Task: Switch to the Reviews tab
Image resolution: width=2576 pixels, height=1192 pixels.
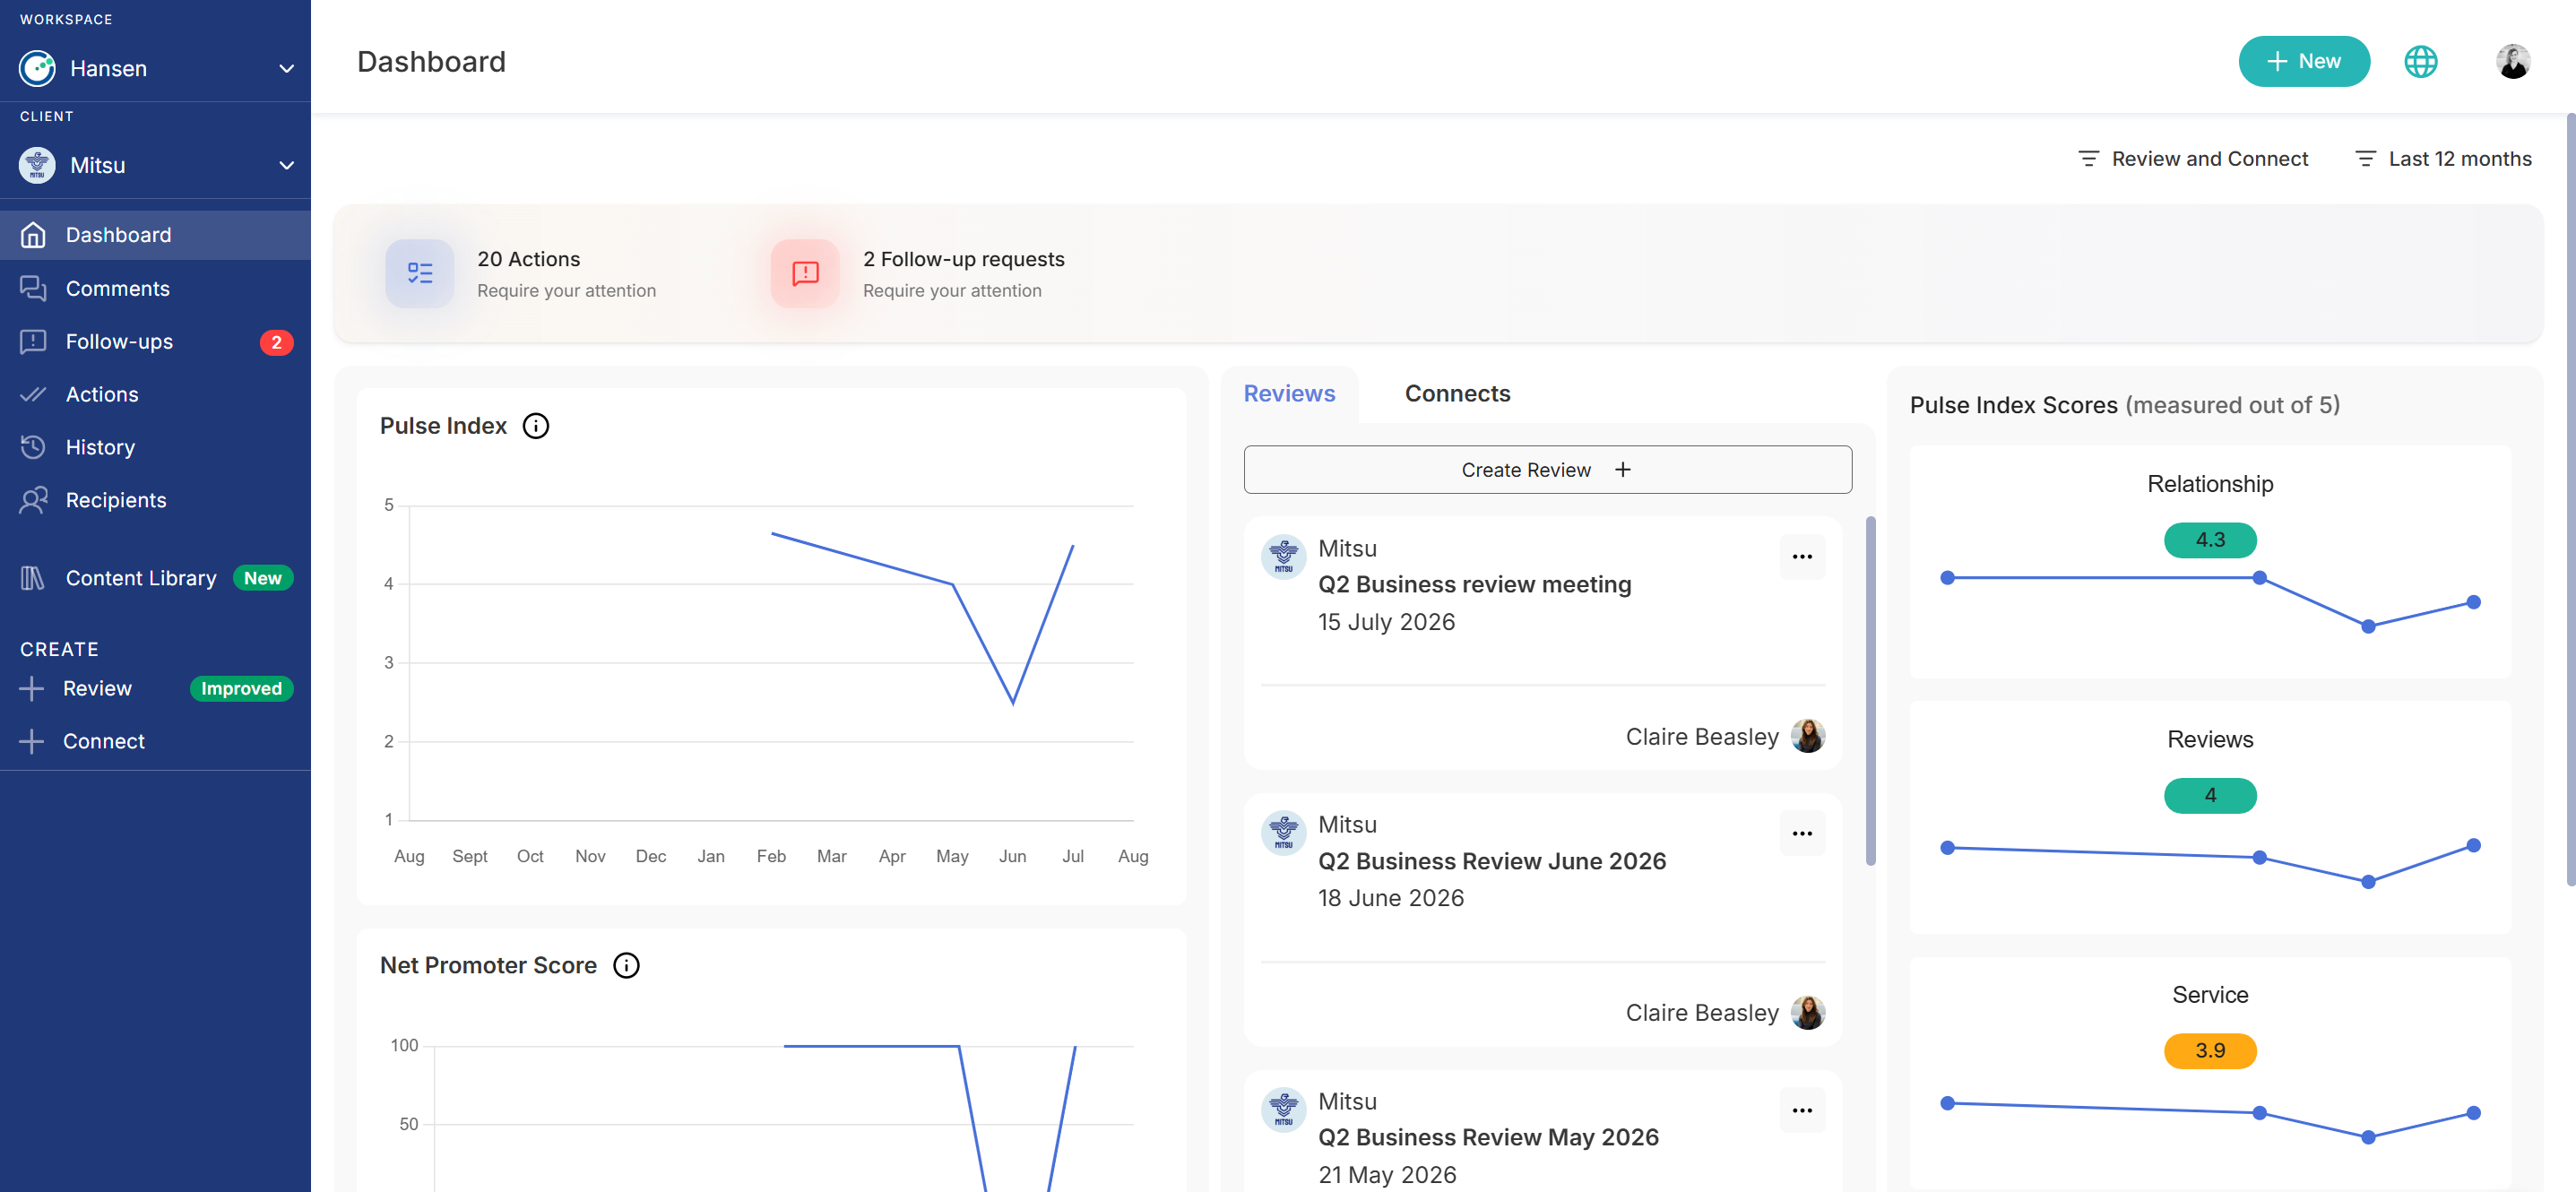Action: click(x=1289, y=394)
